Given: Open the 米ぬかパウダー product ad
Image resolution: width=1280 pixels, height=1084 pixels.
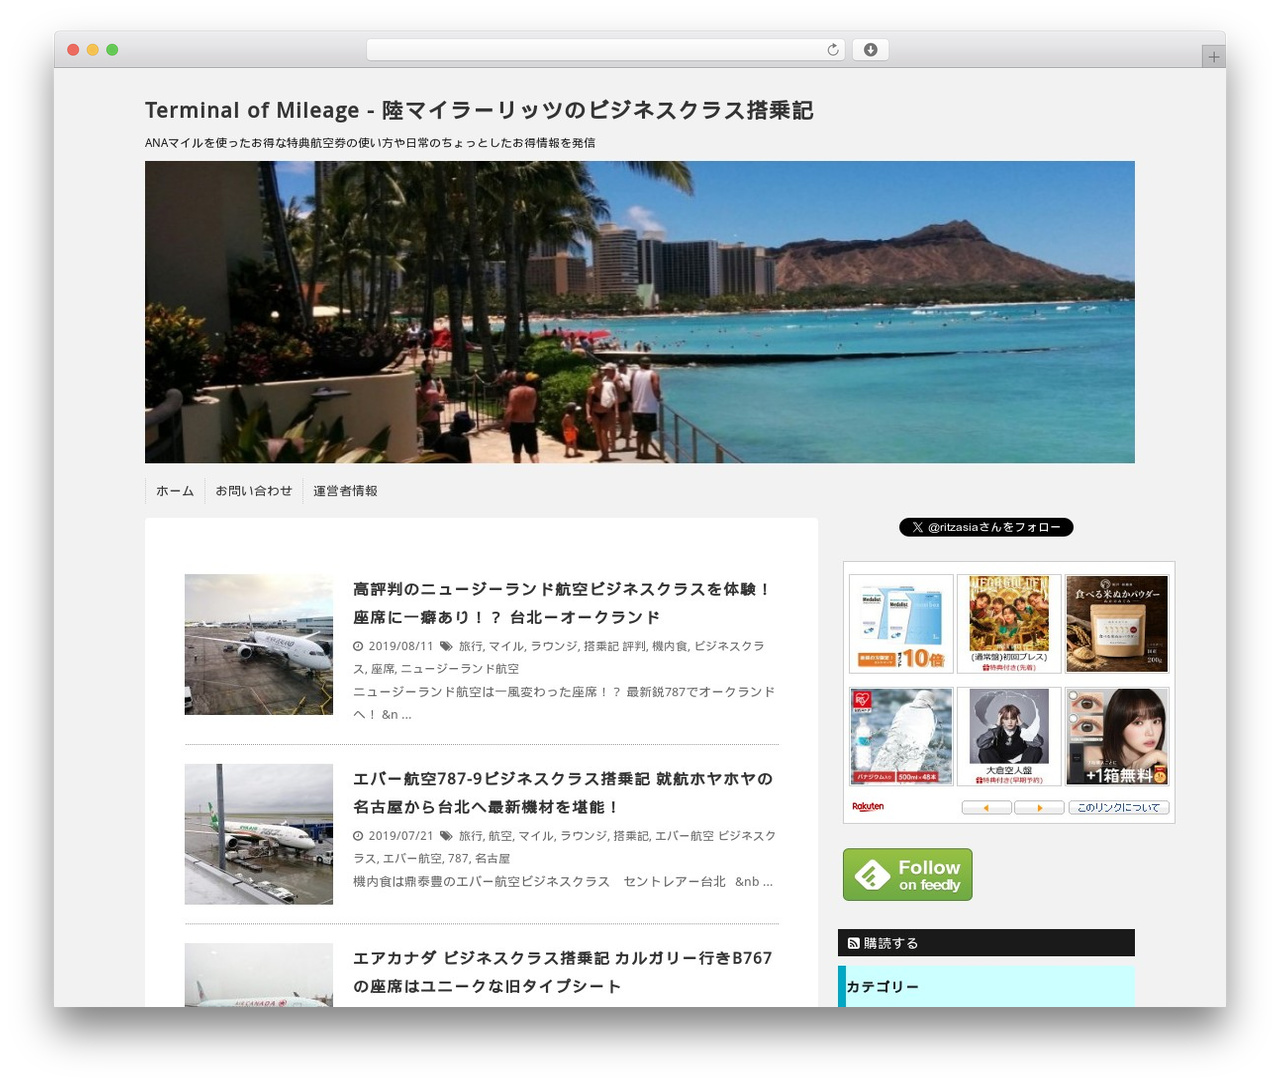Looking at the screenshot, I should 1117,624.
